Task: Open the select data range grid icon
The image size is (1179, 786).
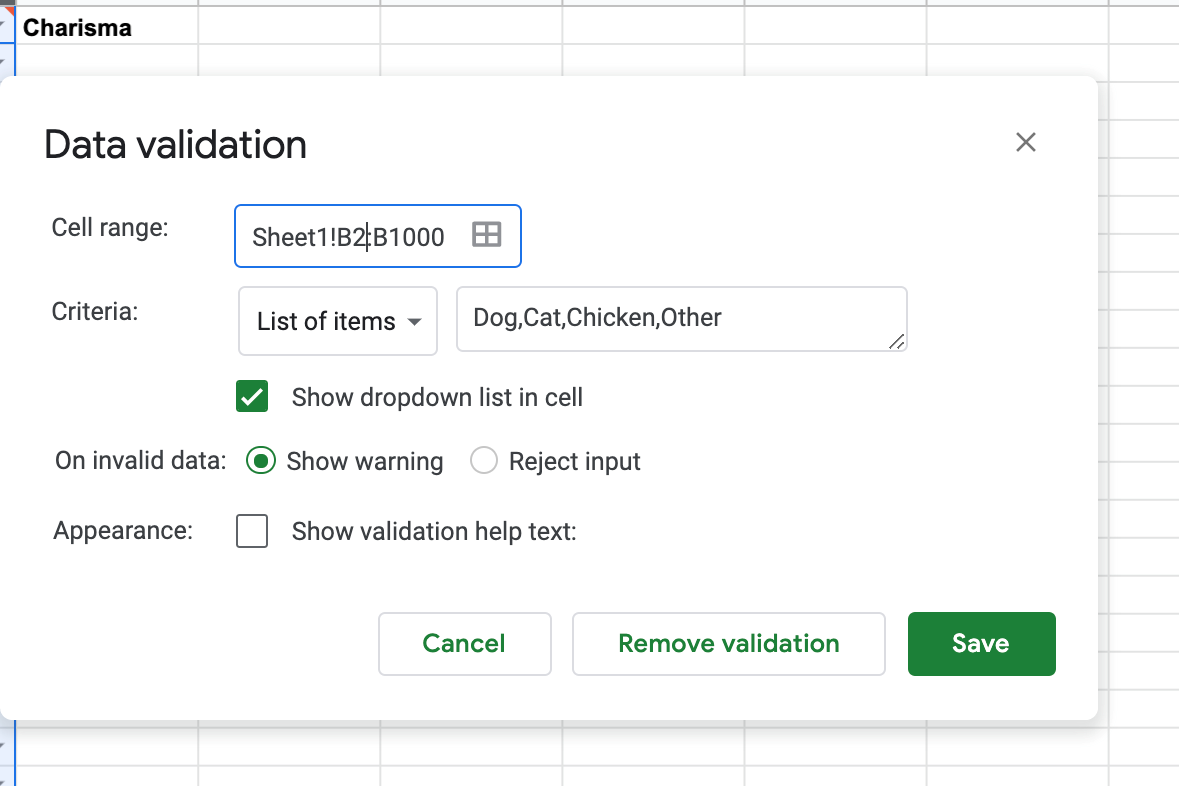Action: [x=487, y=235]
